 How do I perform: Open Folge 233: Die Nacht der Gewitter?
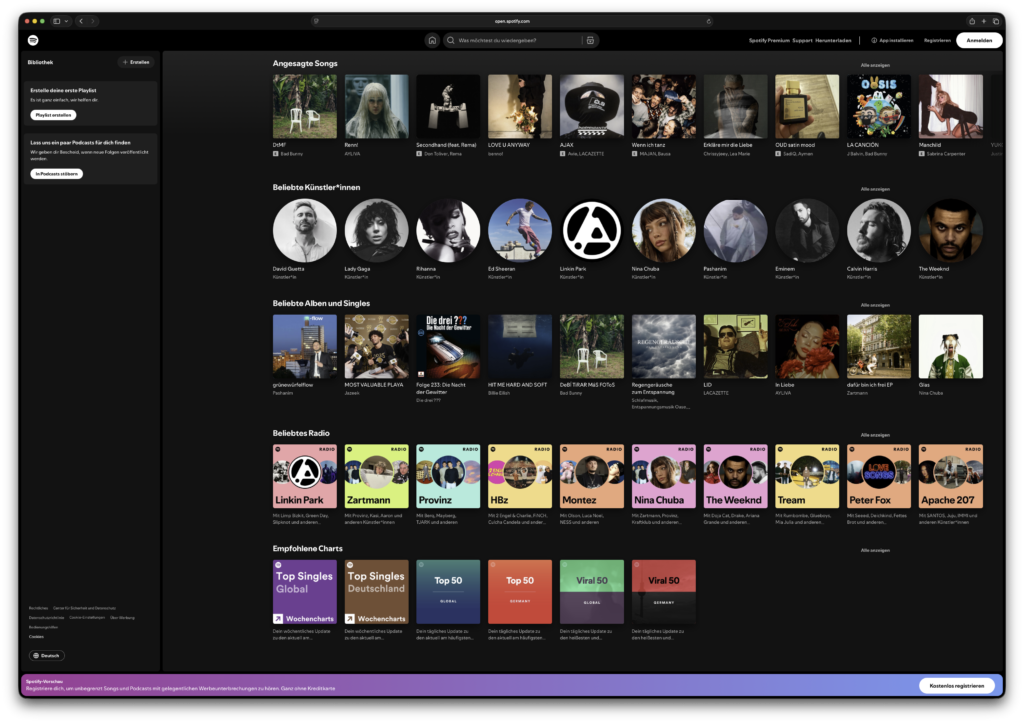point(448,347)
